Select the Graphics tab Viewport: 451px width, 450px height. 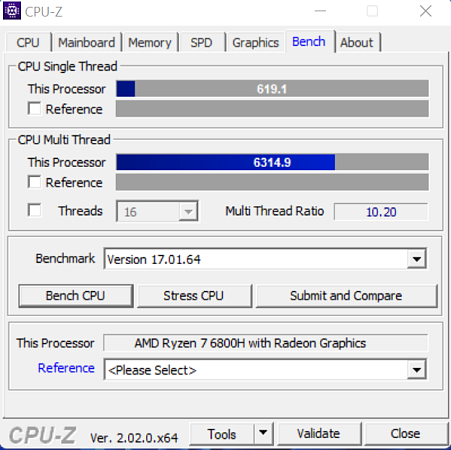pos(256,43)
